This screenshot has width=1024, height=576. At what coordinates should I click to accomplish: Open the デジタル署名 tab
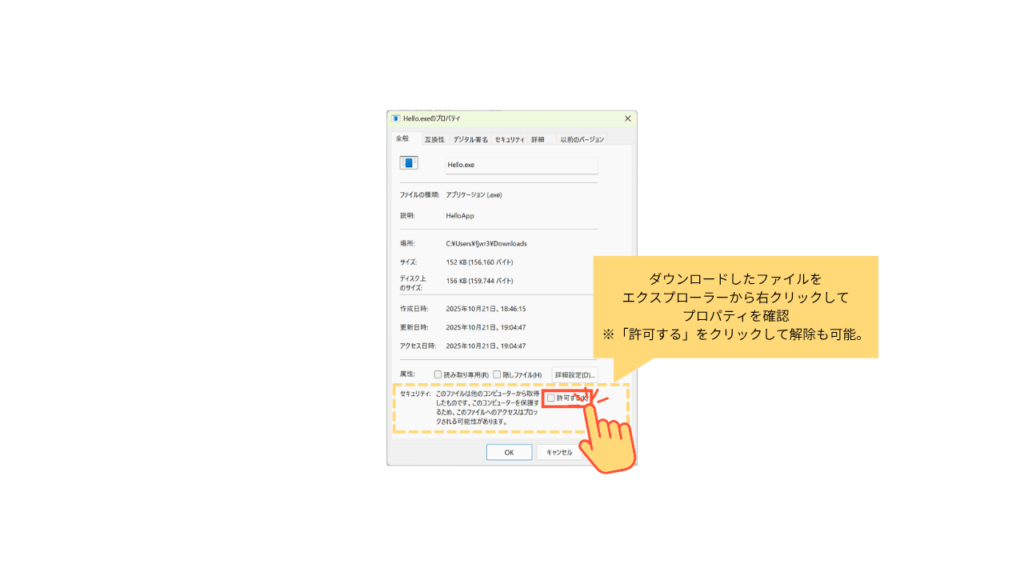point(470,139)
